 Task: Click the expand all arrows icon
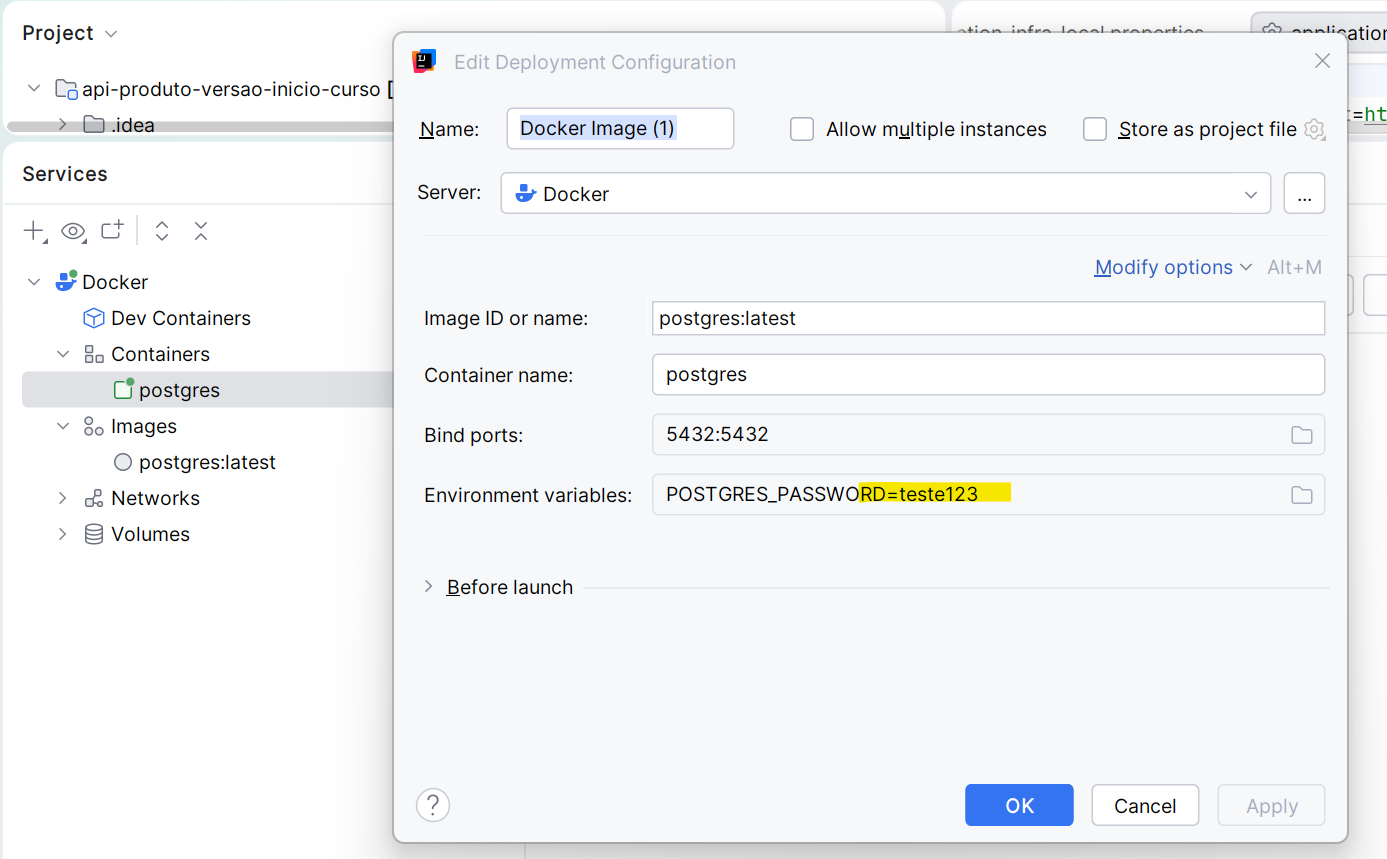pyautogui.click(x=162, y=232)
